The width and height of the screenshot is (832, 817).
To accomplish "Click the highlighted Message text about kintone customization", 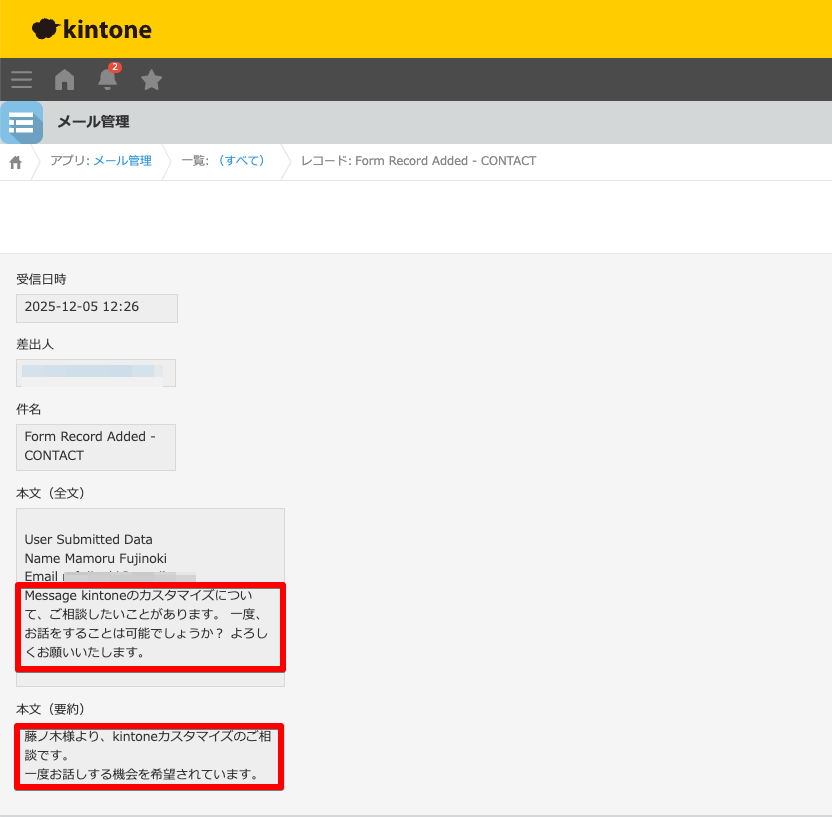I will click(x=150, y=625).
